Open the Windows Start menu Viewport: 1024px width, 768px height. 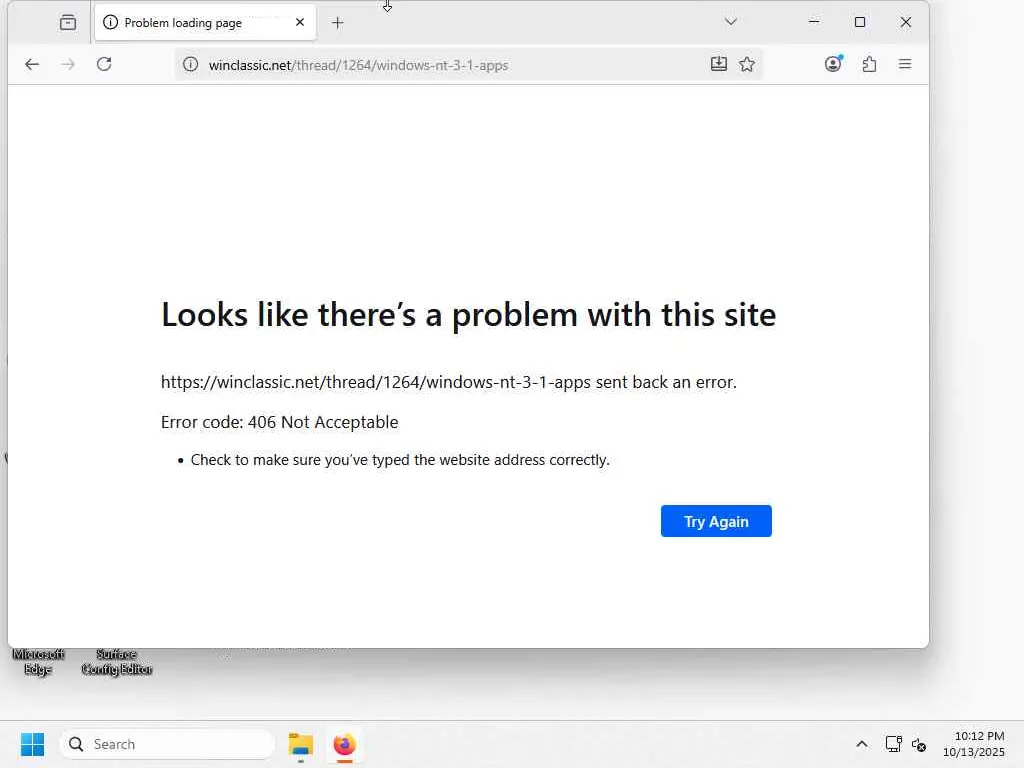32,744
